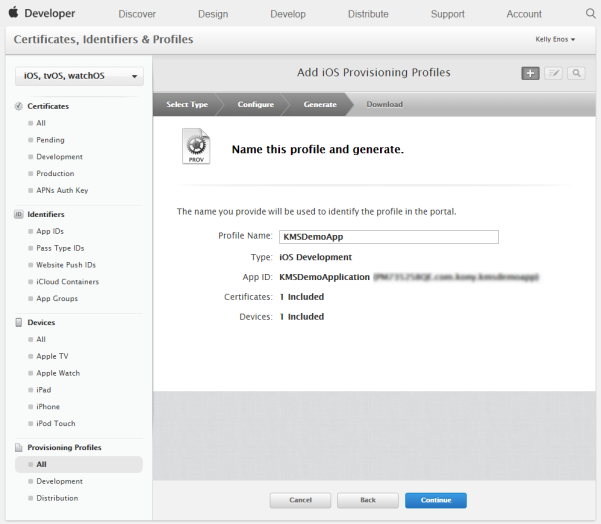Click the Back button

click(x=368, y=500)
